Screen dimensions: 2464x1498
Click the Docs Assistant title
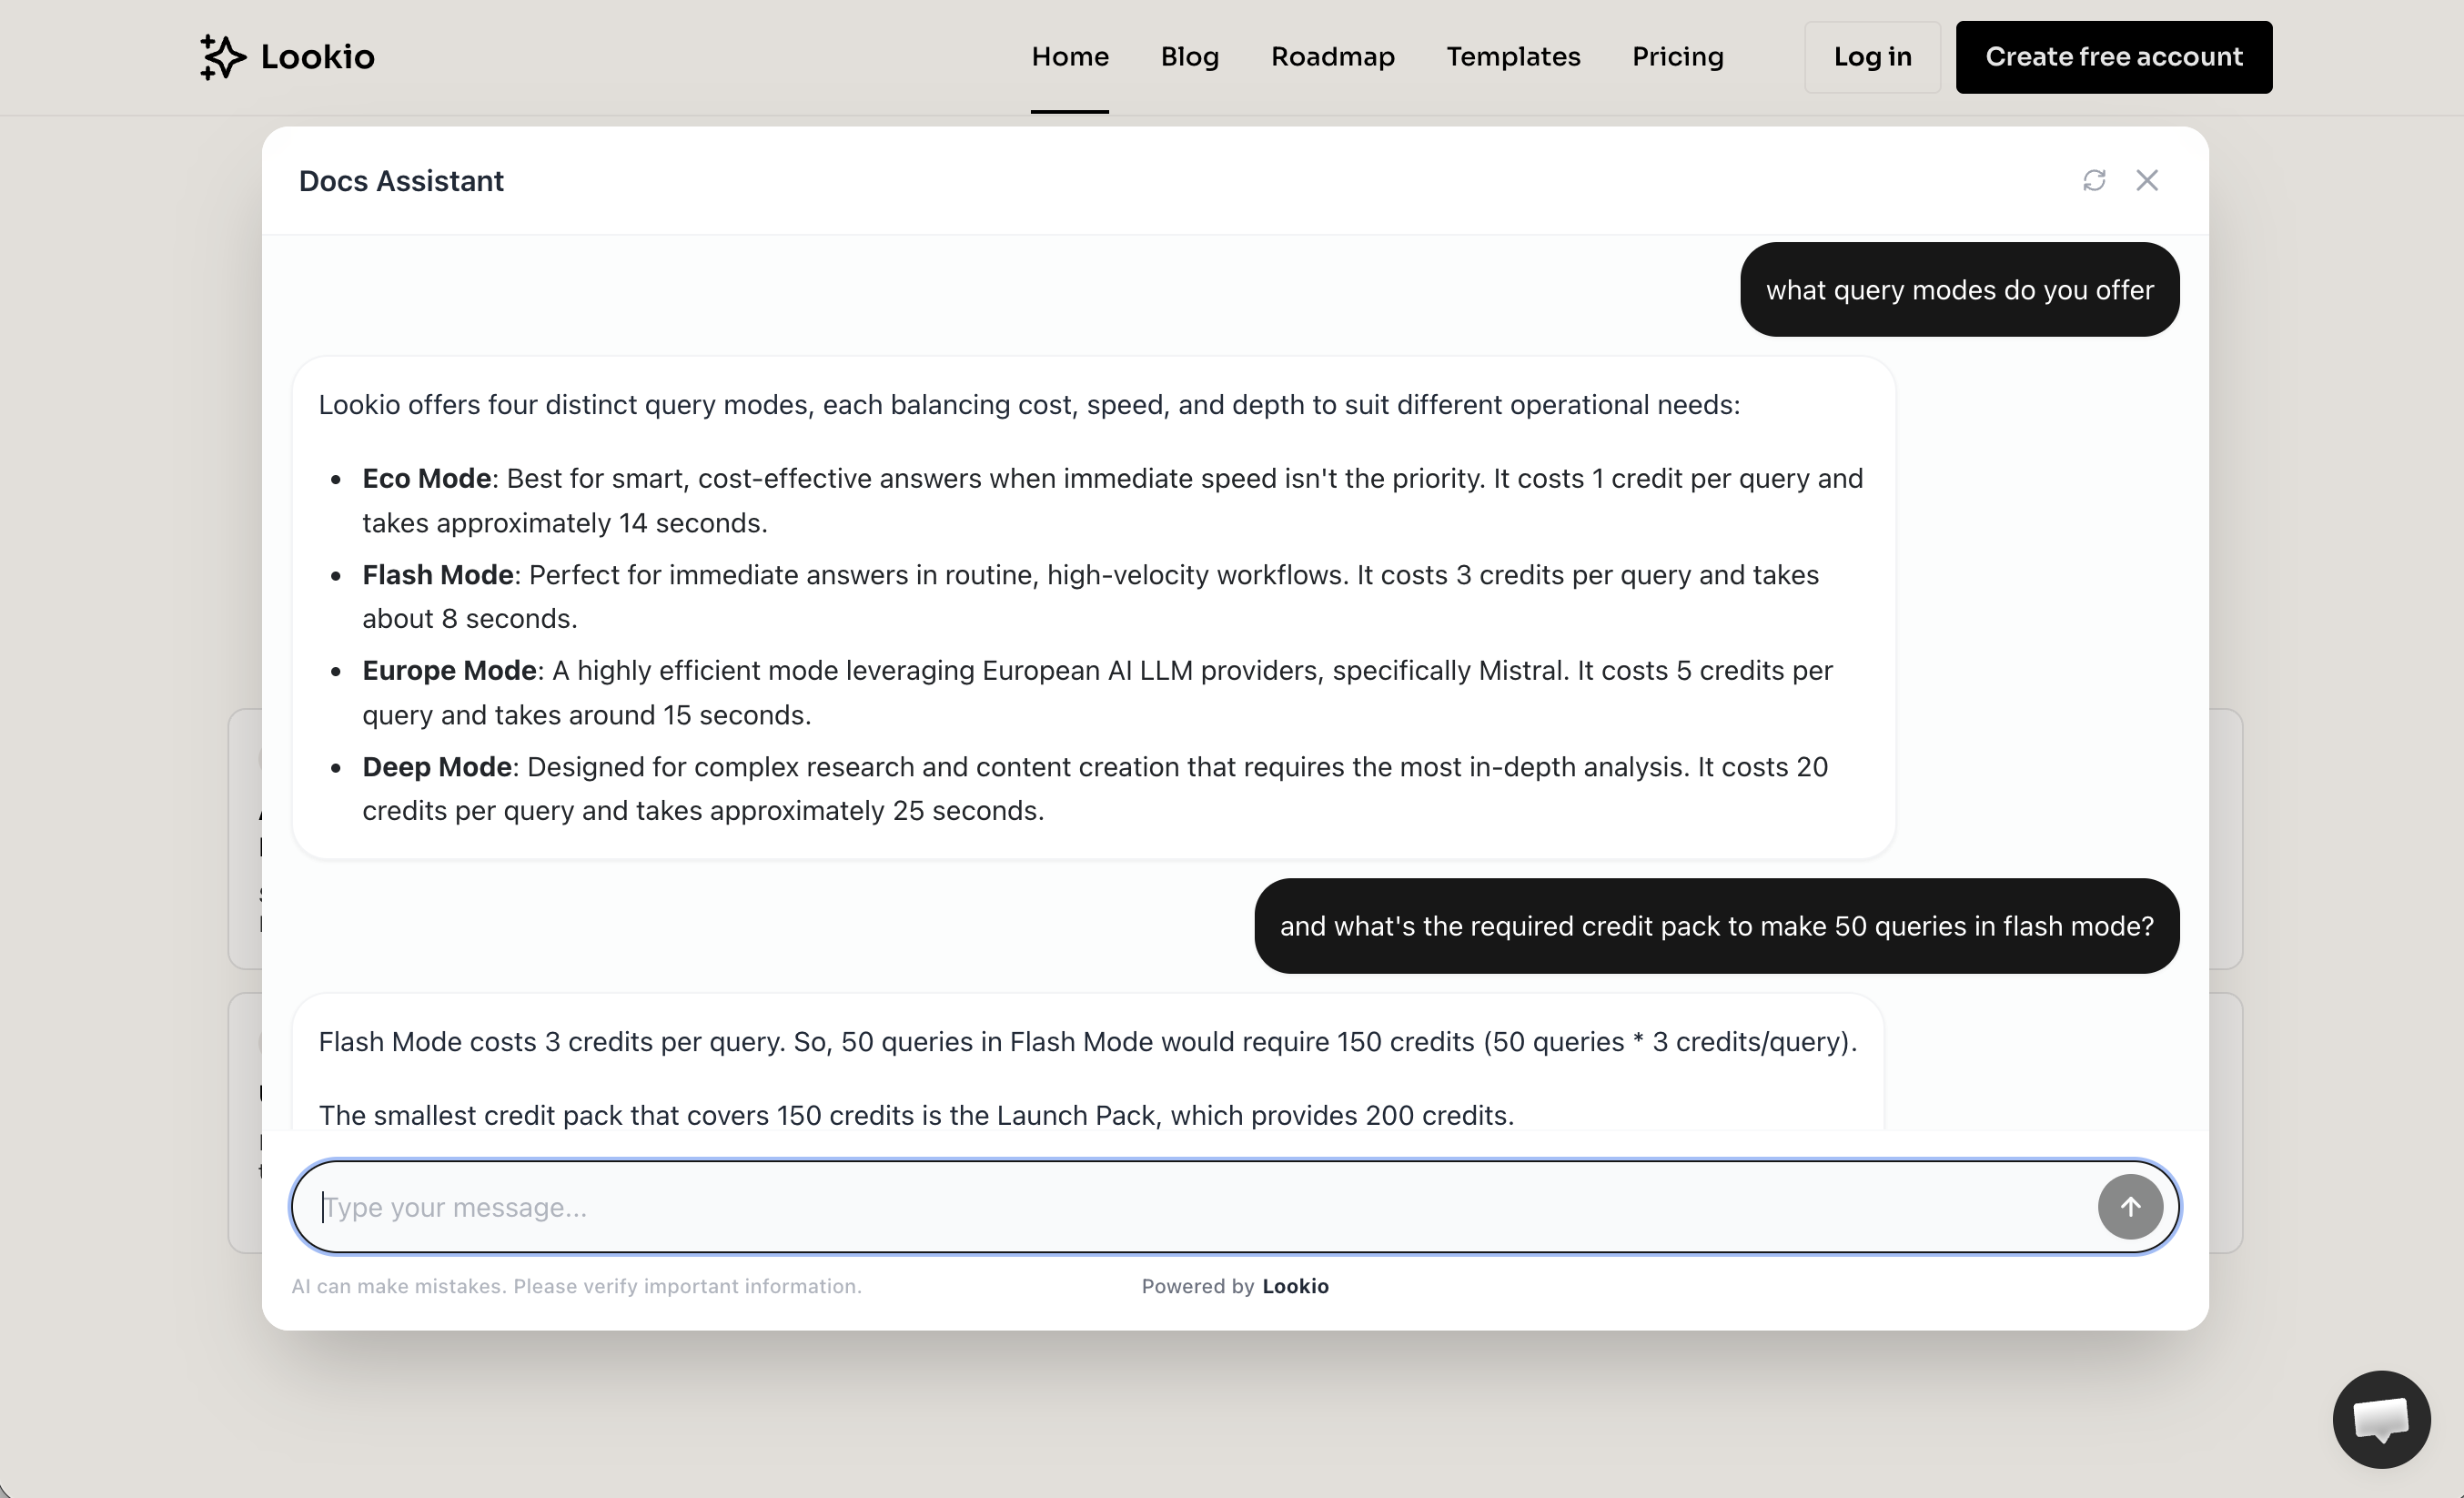tap(400, 181)
